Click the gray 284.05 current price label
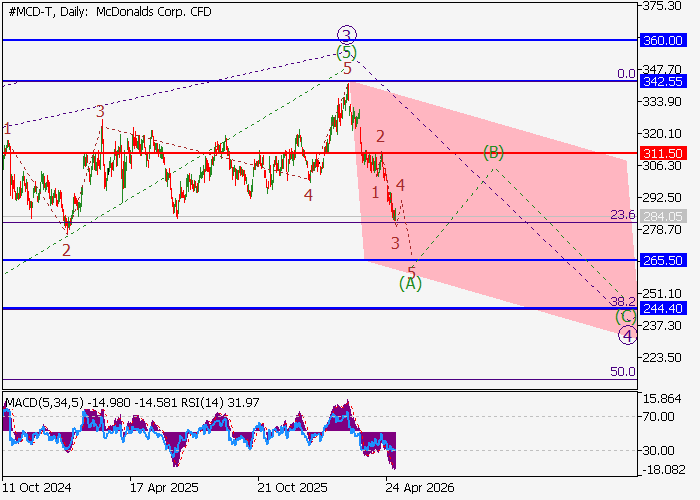 (x=663, y=217)
